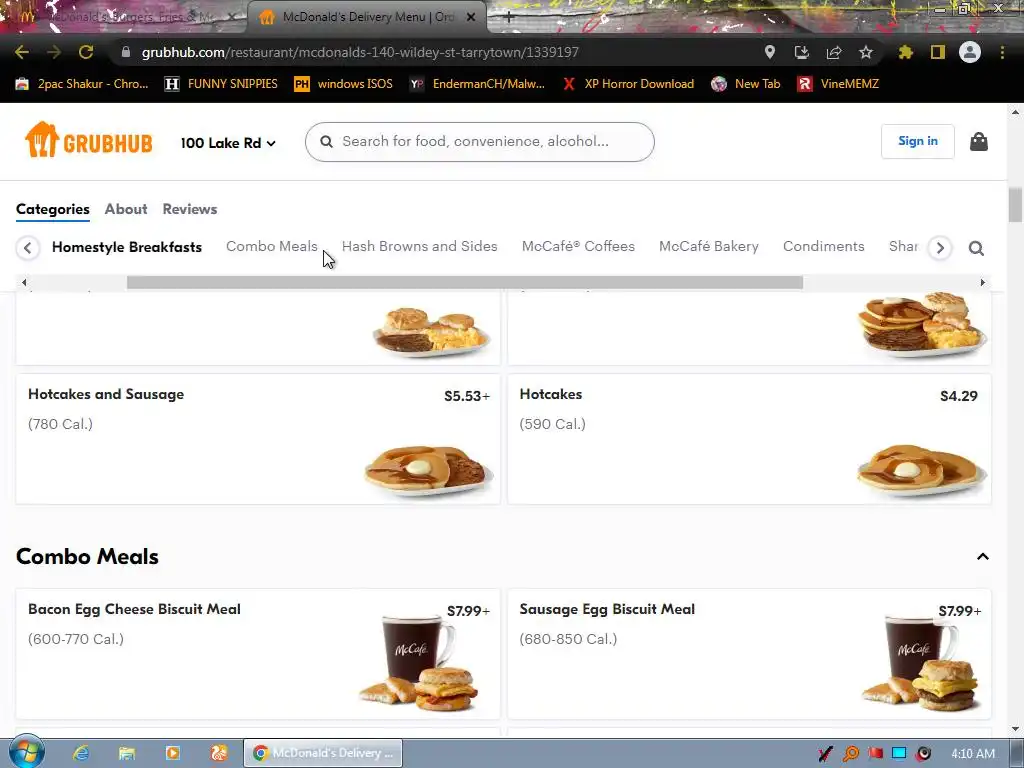The image size is (1024, 768).
Task: Open New Tab bookmark
Action: click(x=746, y=84)
